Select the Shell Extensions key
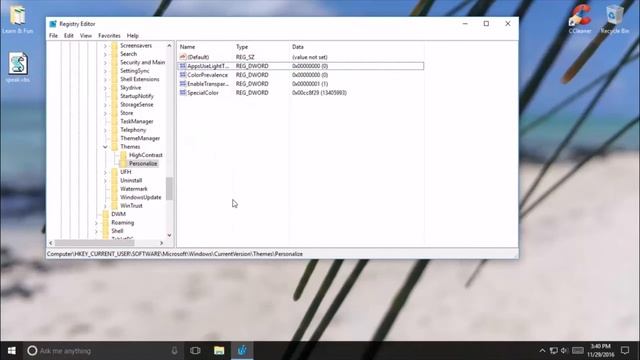Image resolution: width=640 pixels, height=360 pixels. 140,79
